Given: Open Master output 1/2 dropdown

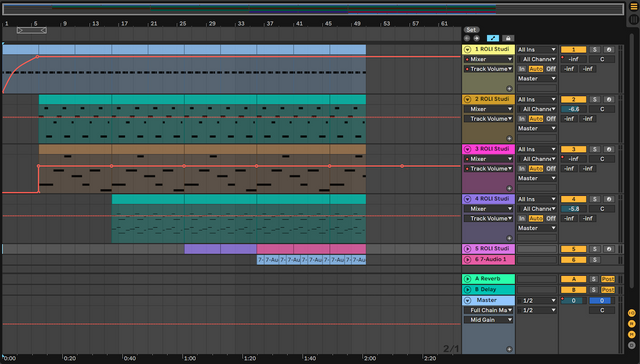Looking at the screenshot, I should click(x=537, y=310).
